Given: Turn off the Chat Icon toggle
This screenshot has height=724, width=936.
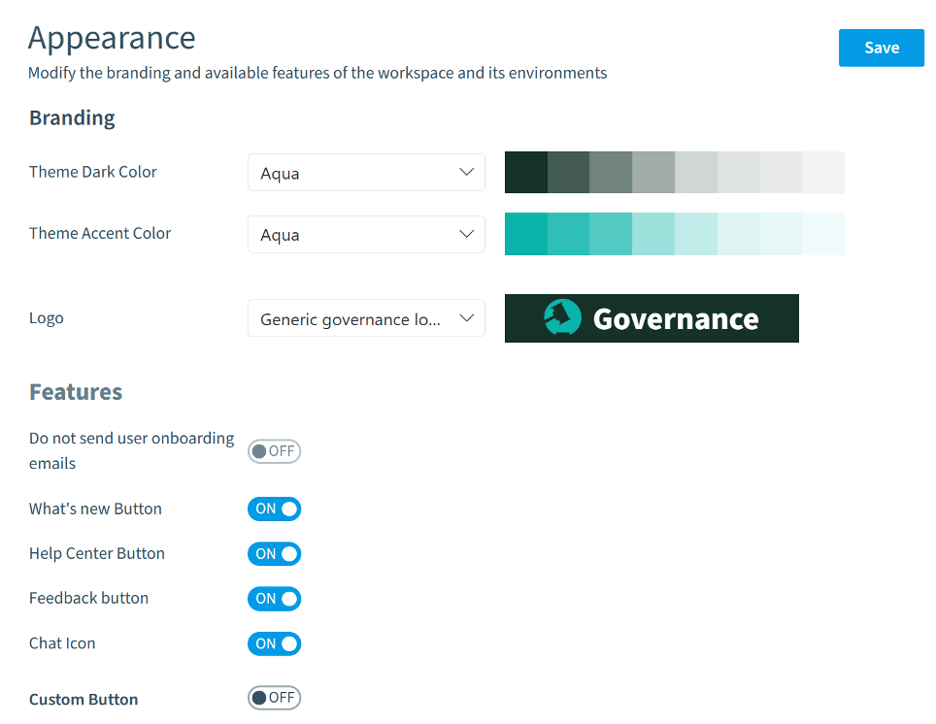Looking at the screenshot, I should click(x=274, y=643).
